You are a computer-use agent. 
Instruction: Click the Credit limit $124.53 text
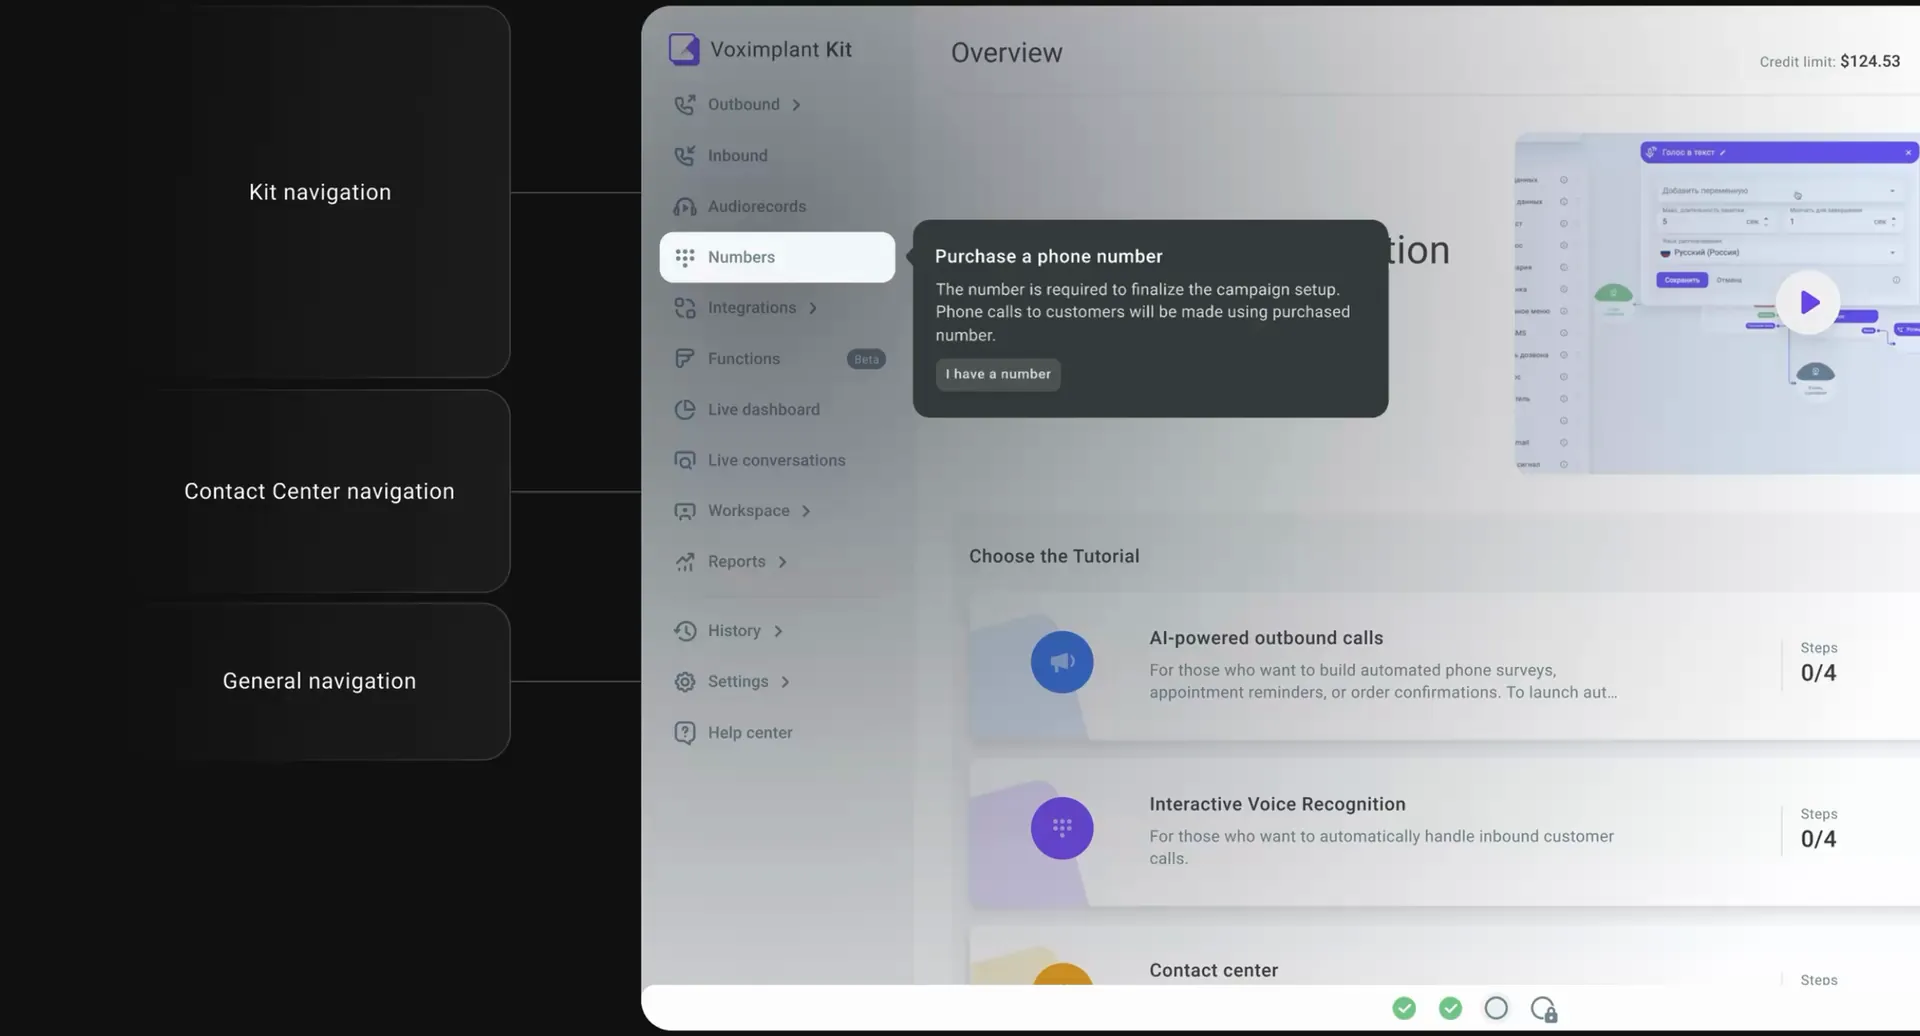tap(1830, 61)
